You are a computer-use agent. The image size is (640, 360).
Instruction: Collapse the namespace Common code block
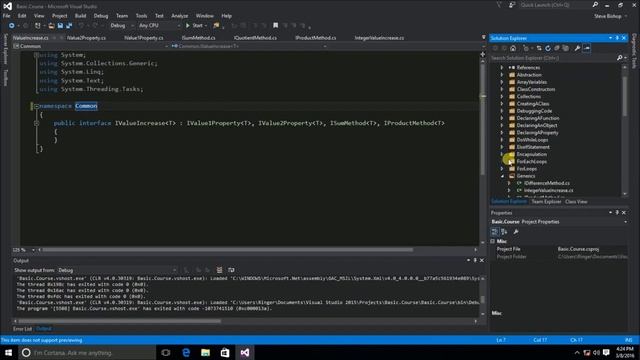(36, 106)
